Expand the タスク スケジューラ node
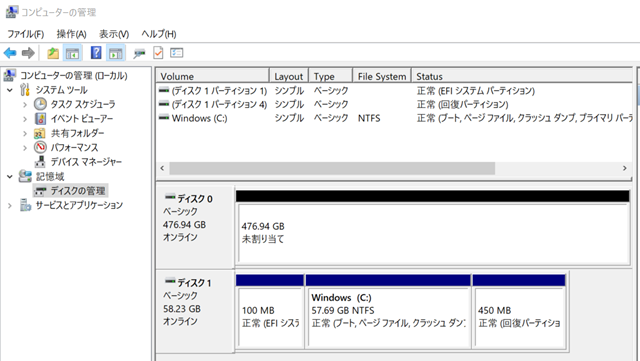This screenshot has height=361, width=640. 25,105
